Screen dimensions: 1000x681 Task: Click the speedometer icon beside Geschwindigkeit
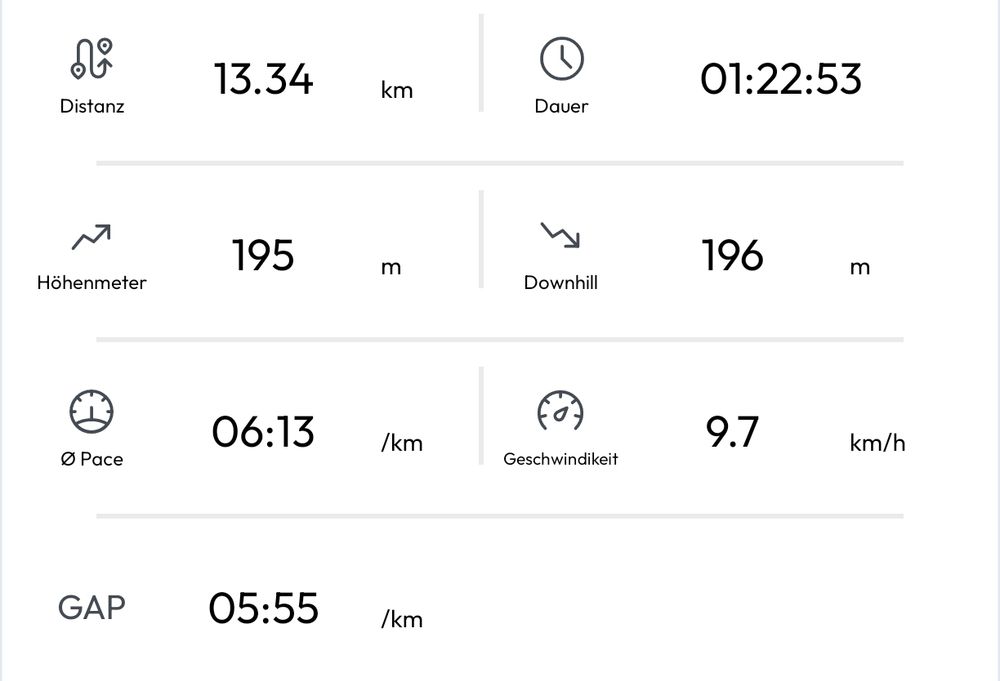pyautogui.click(x=560, y=410)
